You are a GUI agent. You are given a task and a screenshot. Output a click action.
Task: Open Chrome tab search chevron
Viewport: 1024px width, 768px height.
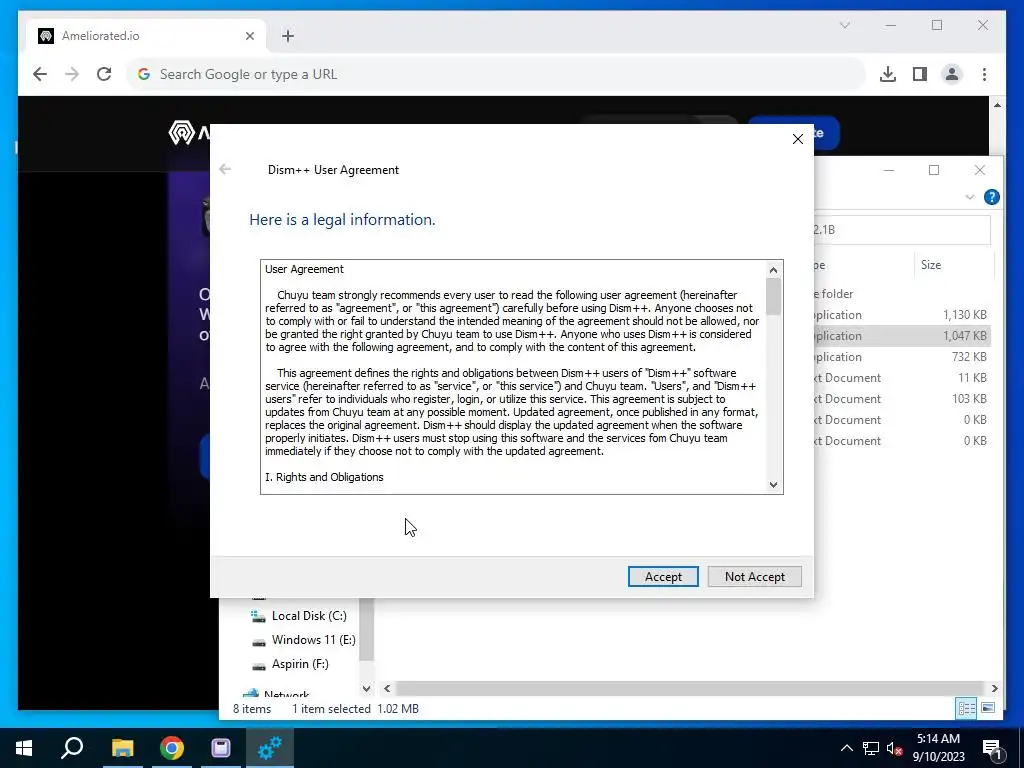(844, 25)
